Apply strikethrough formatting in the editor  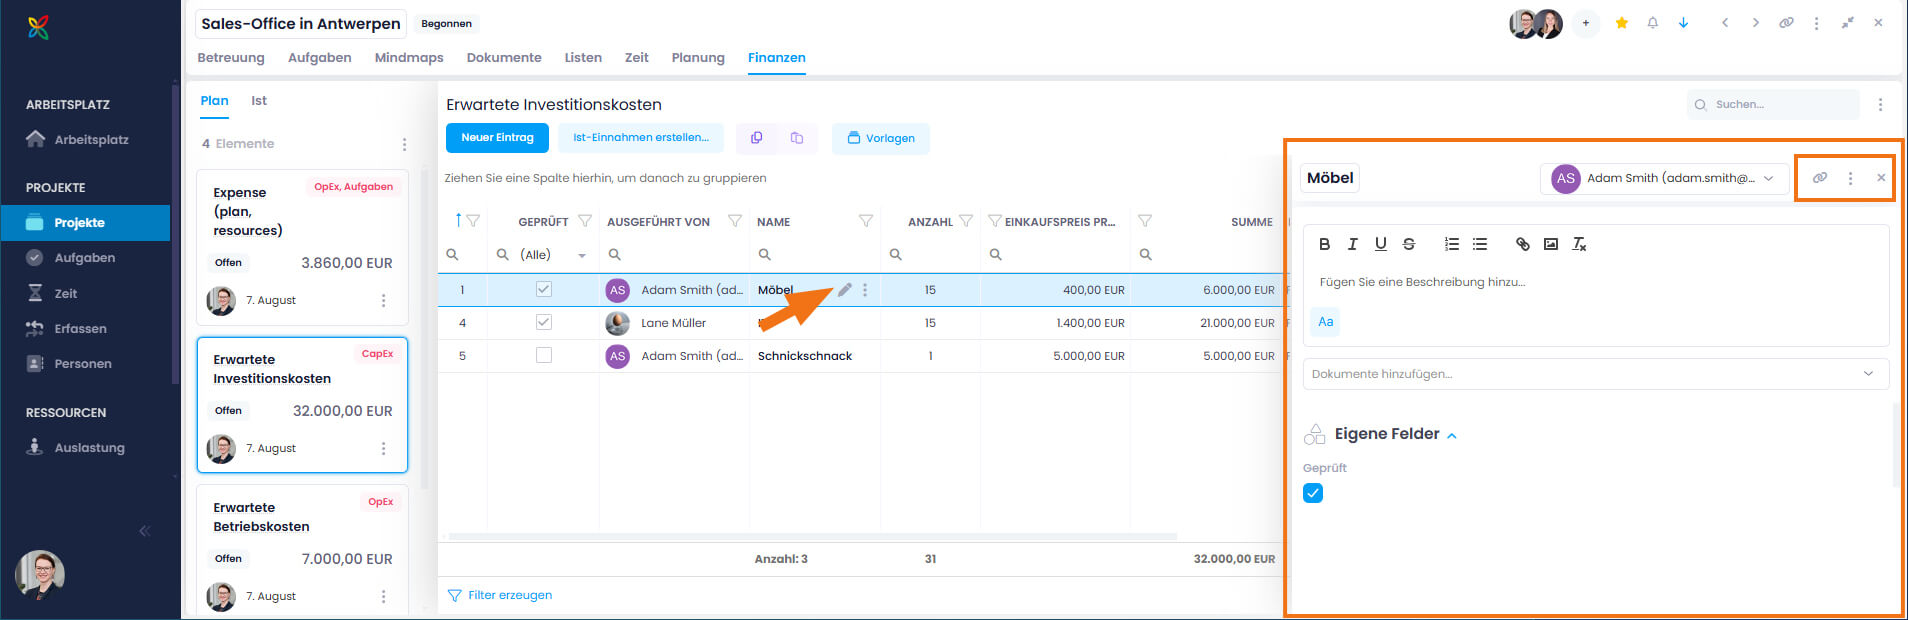click(x=1408, y=244)
